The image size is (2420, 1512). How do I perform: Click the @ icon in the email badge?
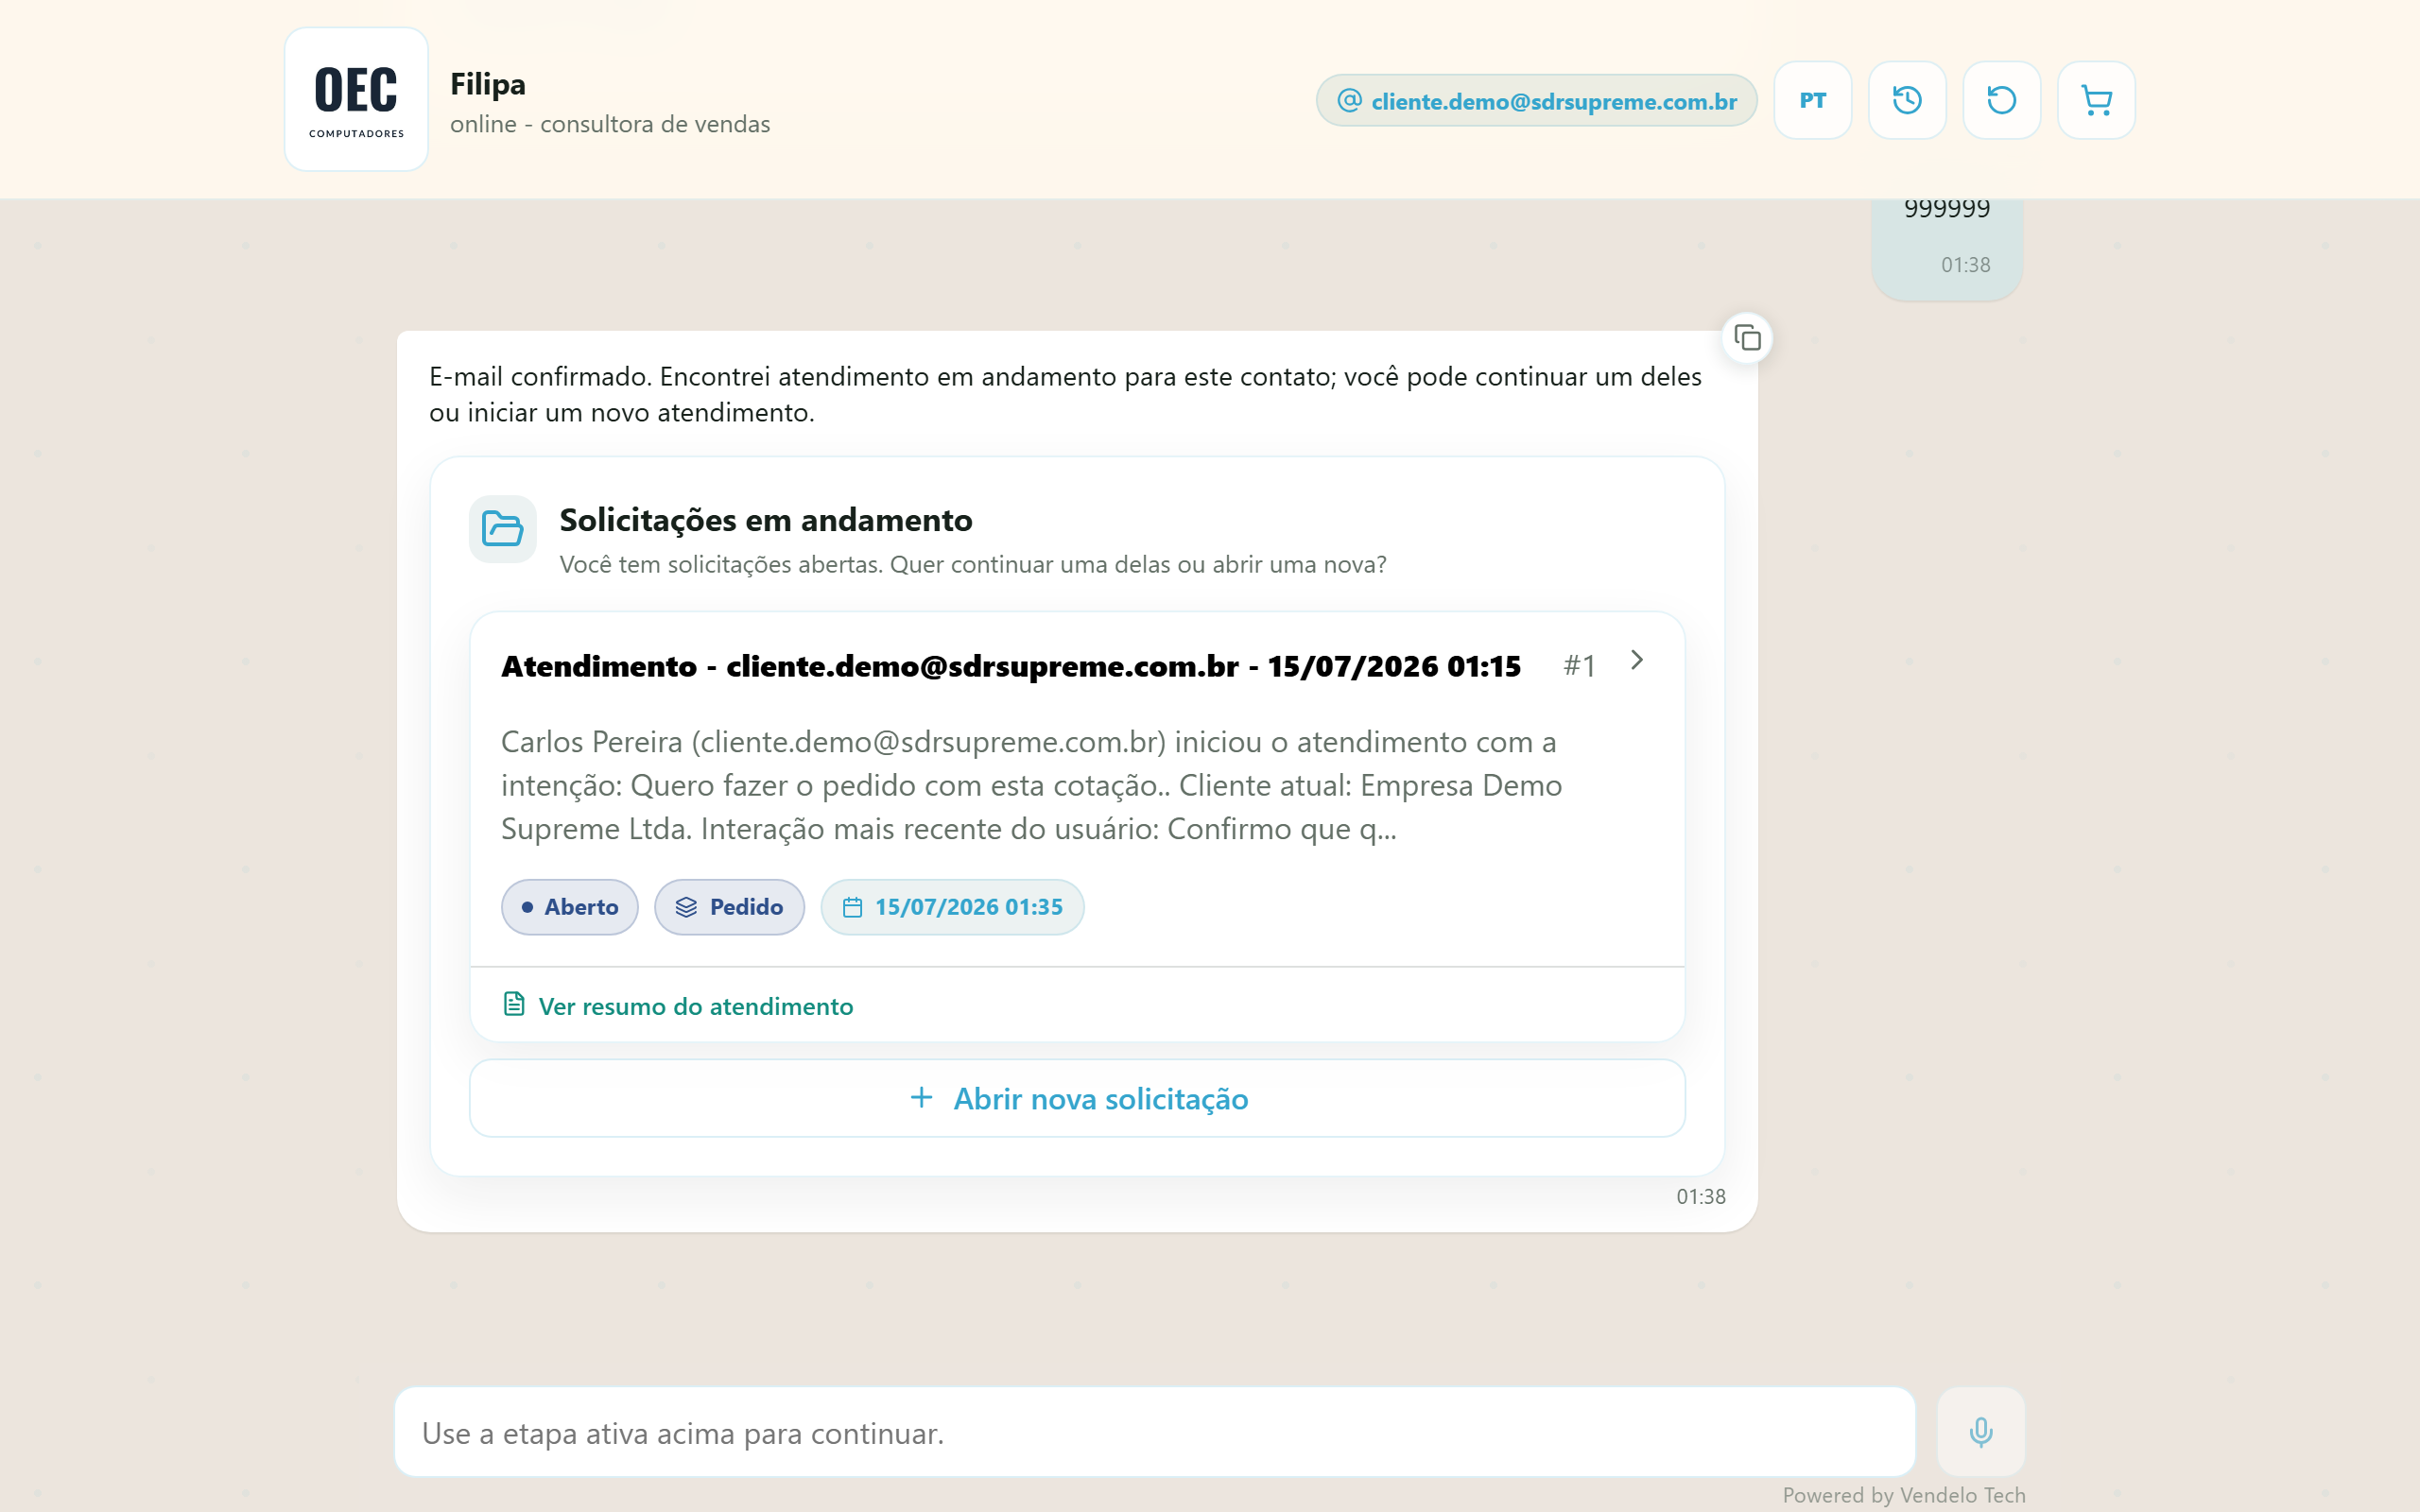click(1349, 100)
